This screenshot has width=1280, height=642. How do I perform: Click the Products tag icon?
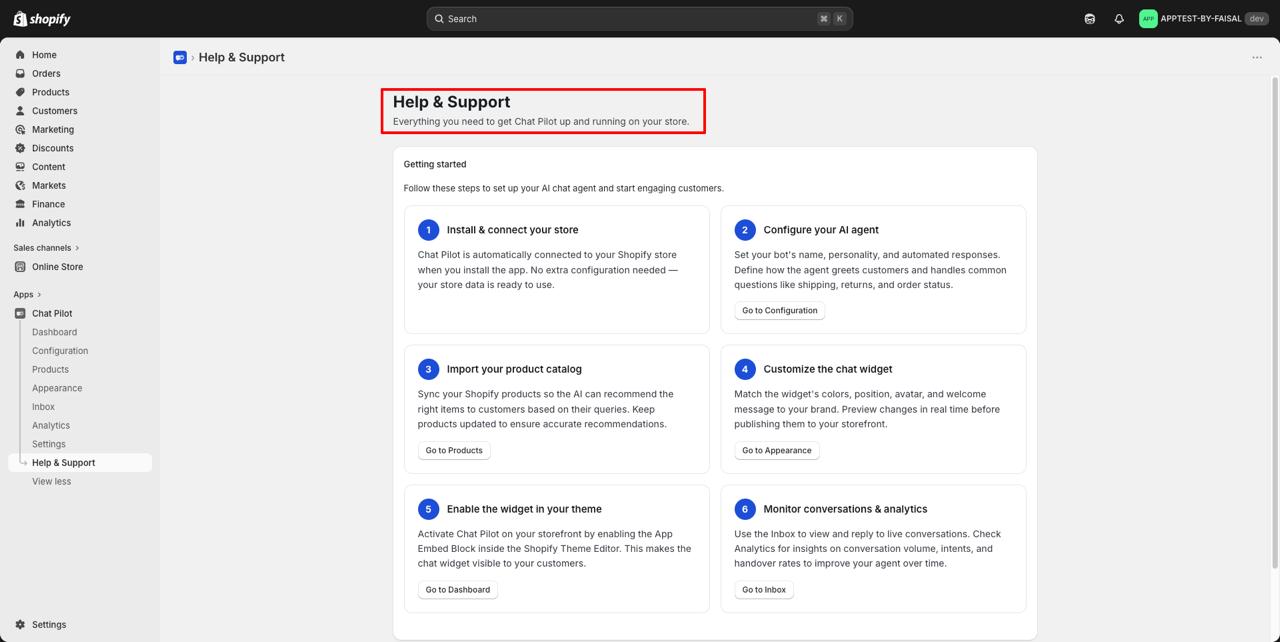click(20, 92)
